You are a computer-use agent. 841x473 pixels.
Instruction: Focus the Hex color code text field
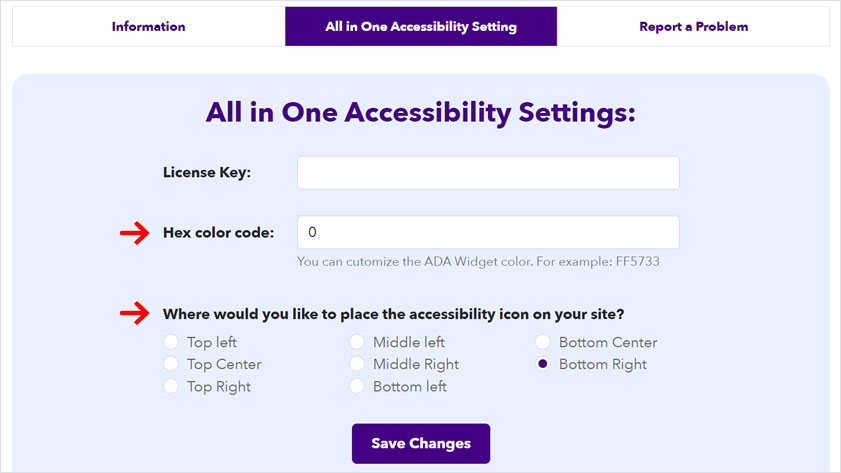488,233
